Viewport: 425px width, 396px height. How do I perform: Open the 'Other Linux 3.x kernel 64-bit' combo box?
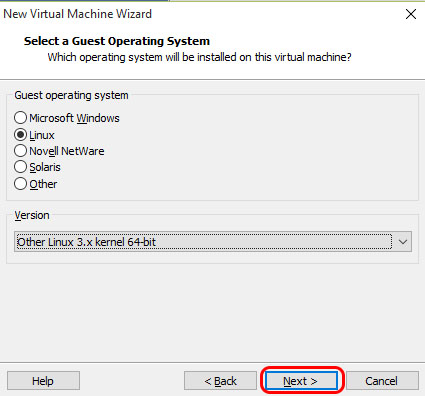(213, 242)
